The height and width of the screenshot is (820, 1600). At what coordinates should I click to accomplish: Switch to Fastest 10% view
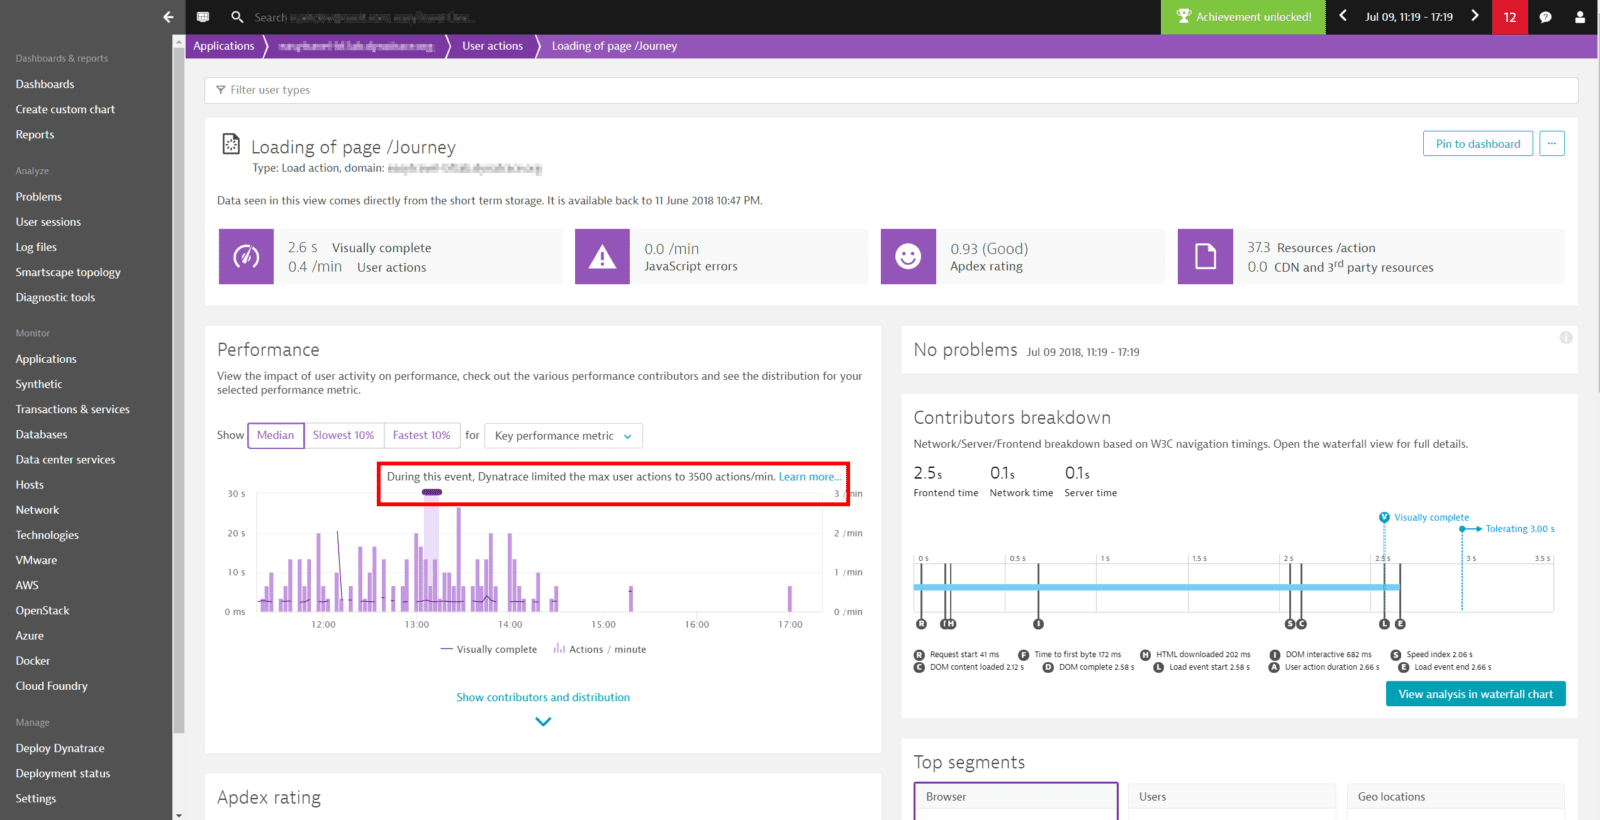421,435
